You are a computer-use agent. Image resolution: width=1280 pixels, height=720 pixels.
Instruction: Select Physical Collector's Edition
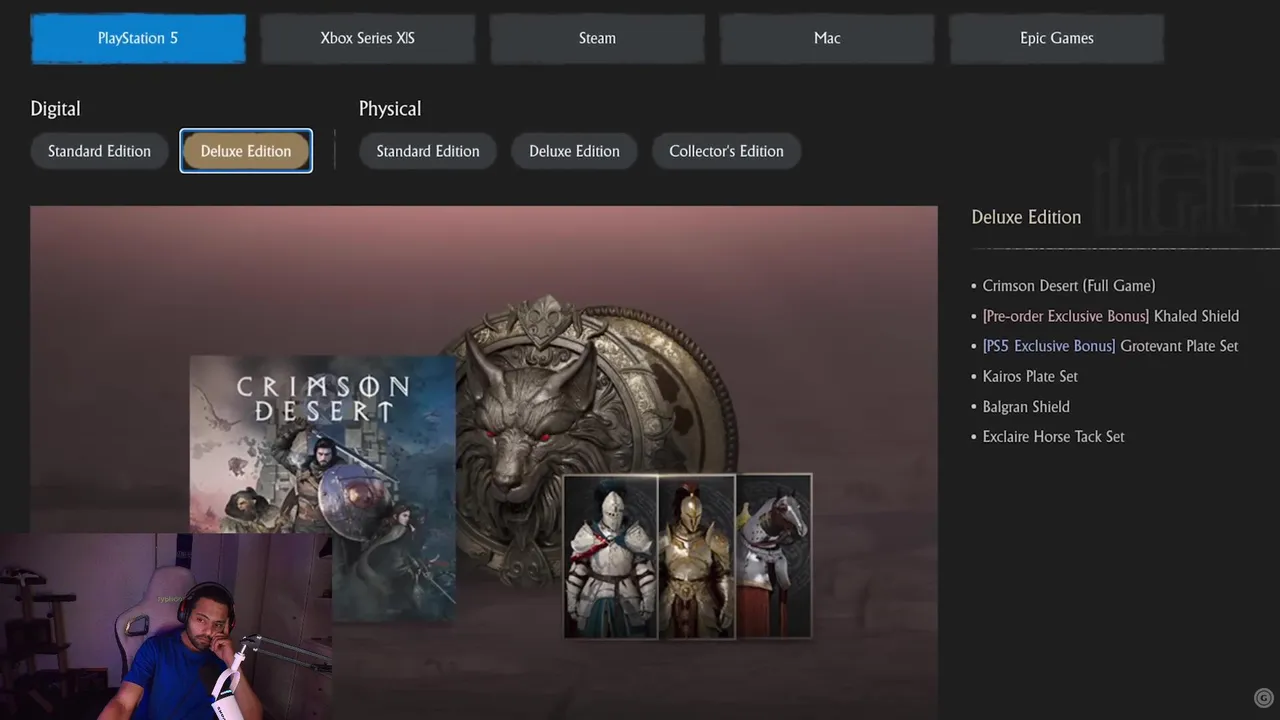click(726, 151)
